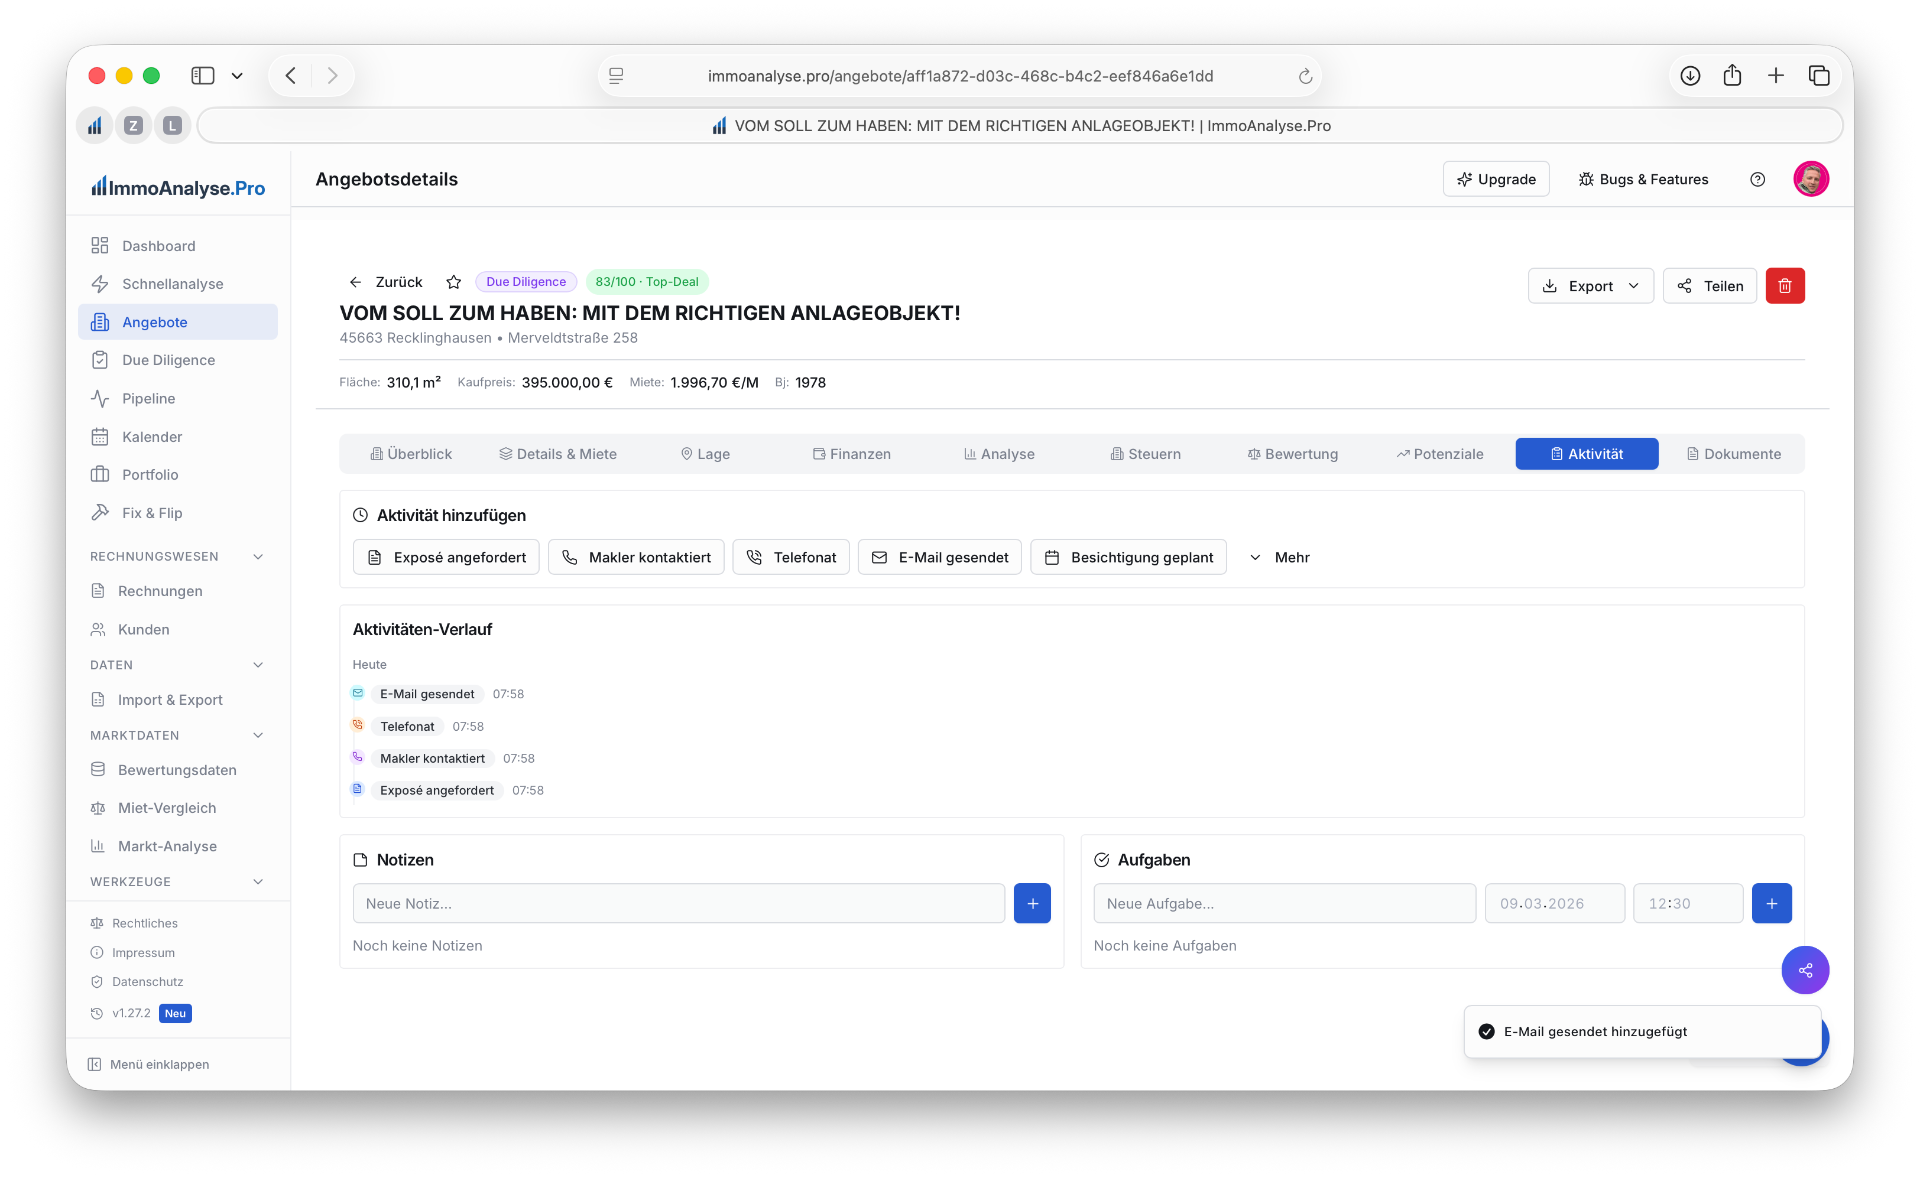Open Safari downloads icon
This screenshot has height=1178, width=1920.
(x=1690, y=75)
